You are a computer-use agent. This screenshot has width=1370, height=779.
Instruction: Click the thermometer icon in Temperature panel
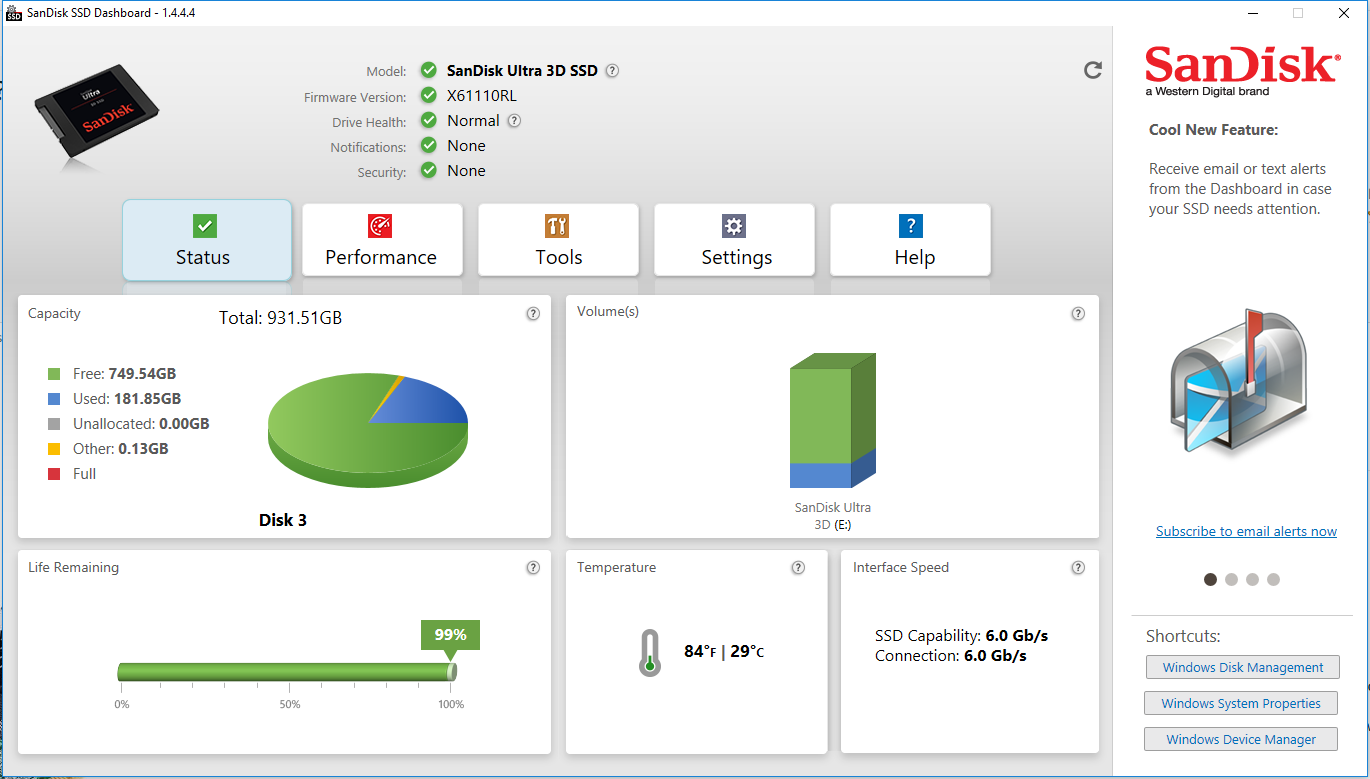650,651
